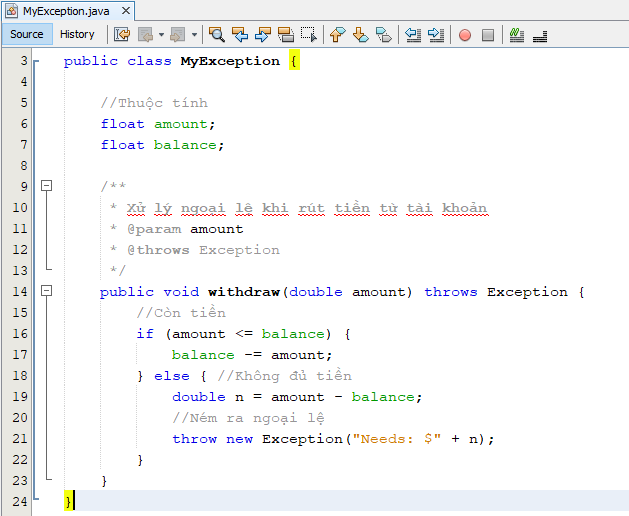Shift Line Left icon
Image resolution: width=629 pixels, height=516 pixels.
(x=413, y=35)
